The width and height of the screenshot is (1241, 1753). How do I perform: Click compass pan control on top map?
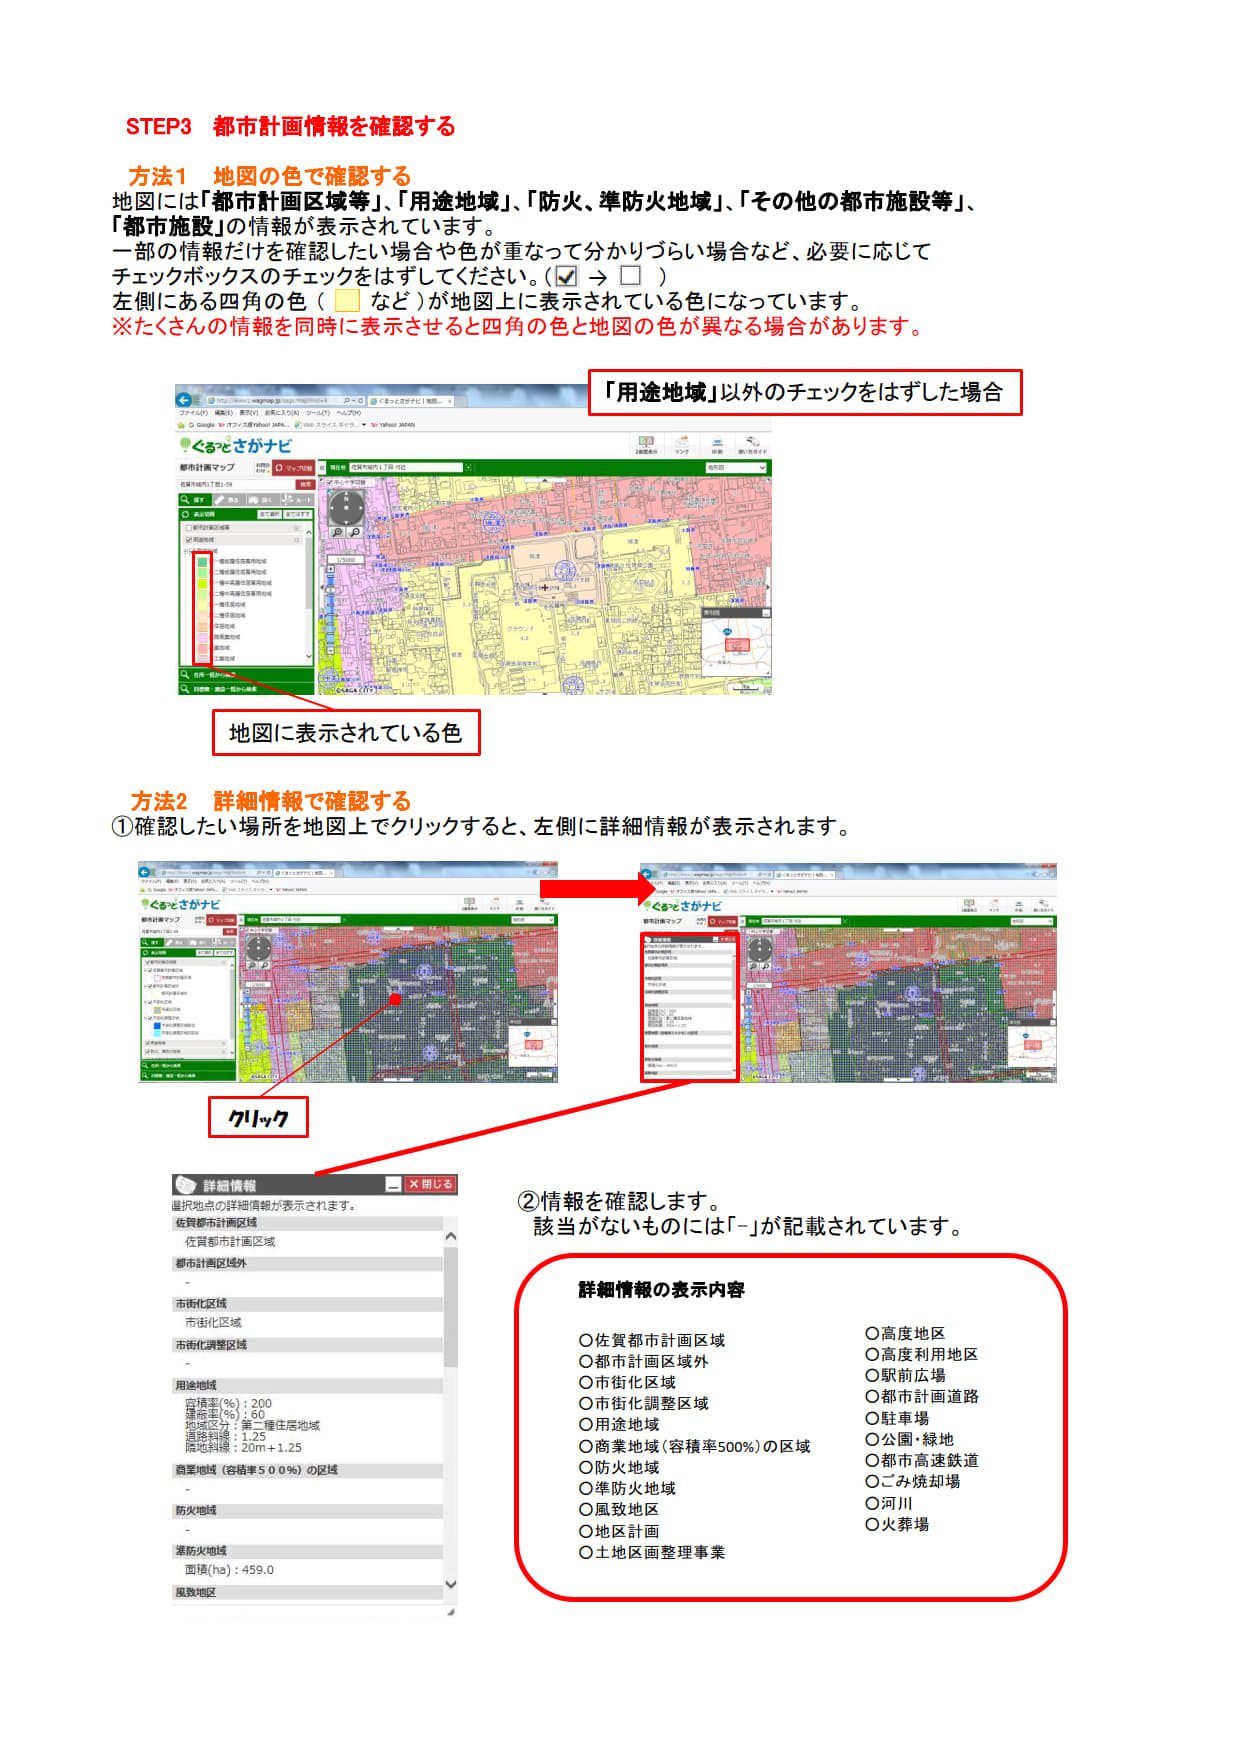[346, 508]
